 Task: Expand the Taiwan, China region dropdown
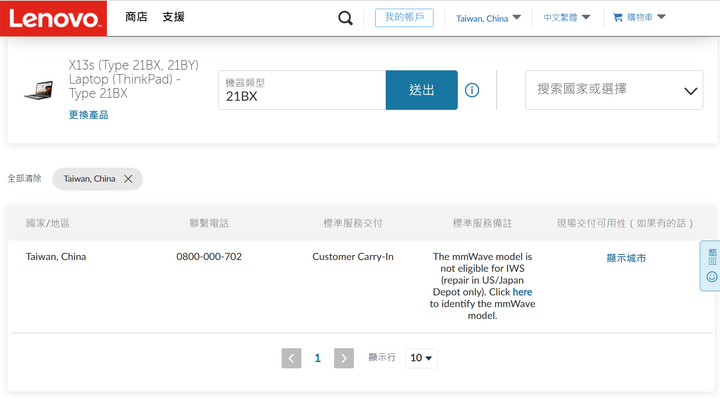click(x=488, y=18)
